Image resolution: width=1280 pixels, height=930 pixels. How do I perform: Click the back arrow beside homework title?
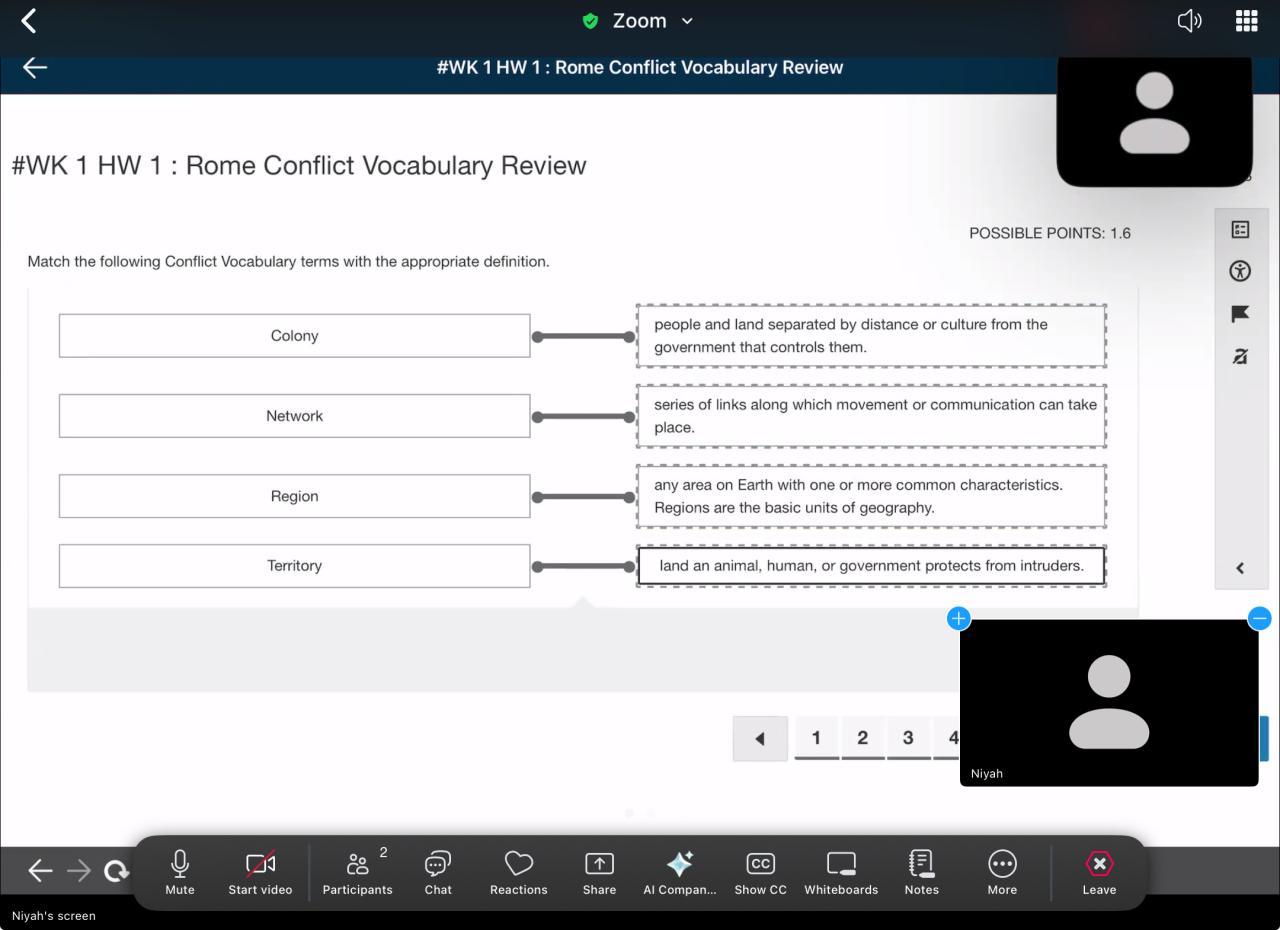coord(35,67)
